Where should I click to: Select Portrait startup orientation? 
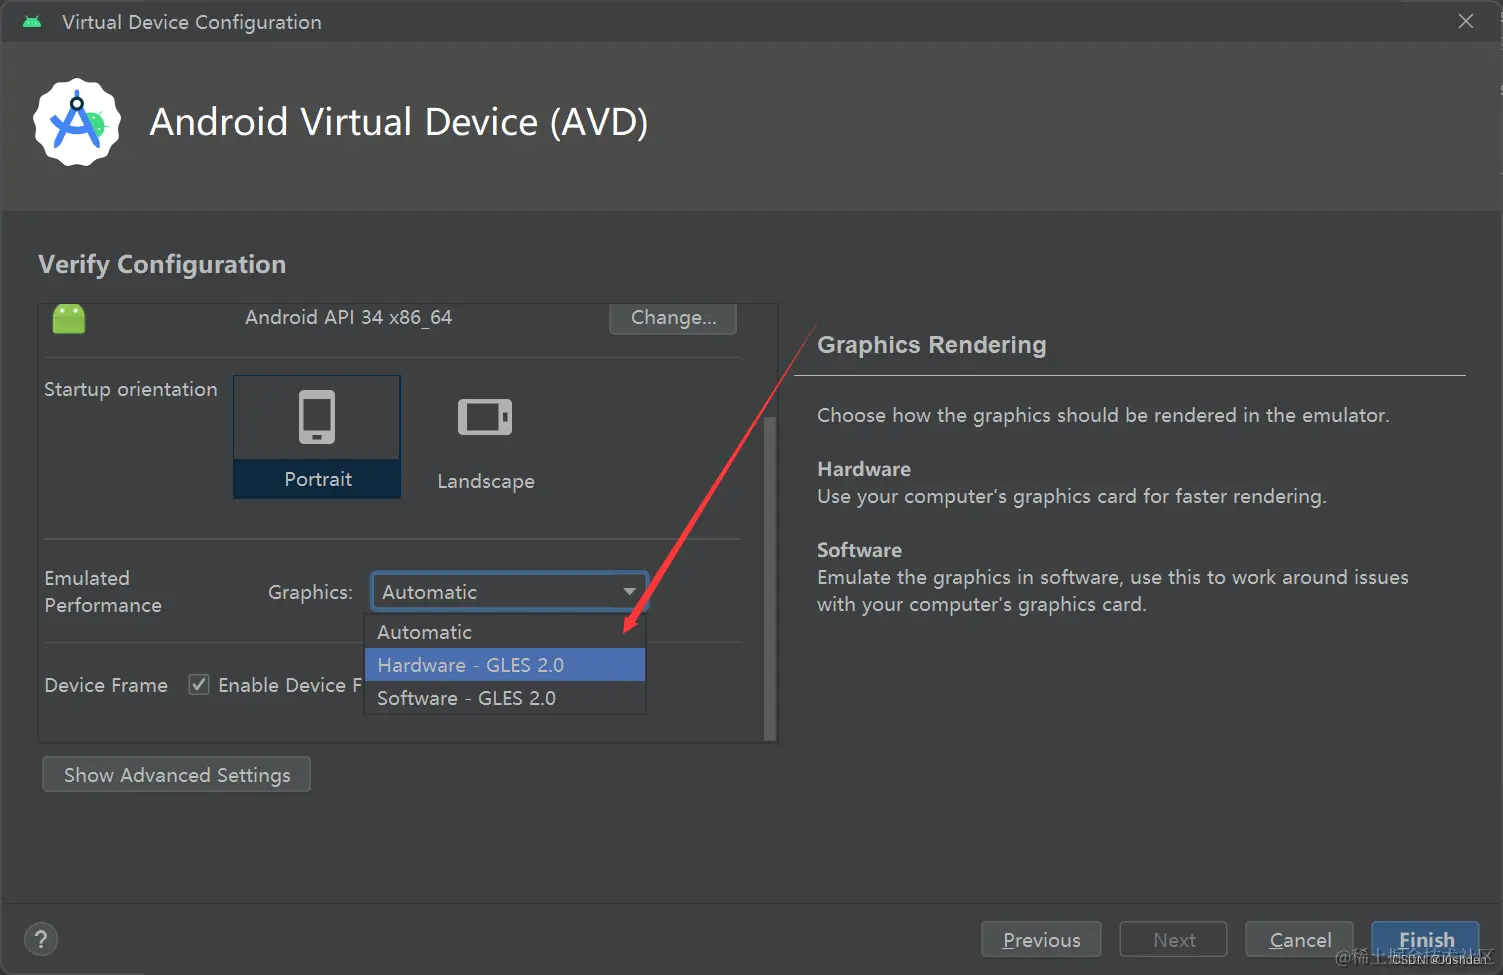pos(317,437)
